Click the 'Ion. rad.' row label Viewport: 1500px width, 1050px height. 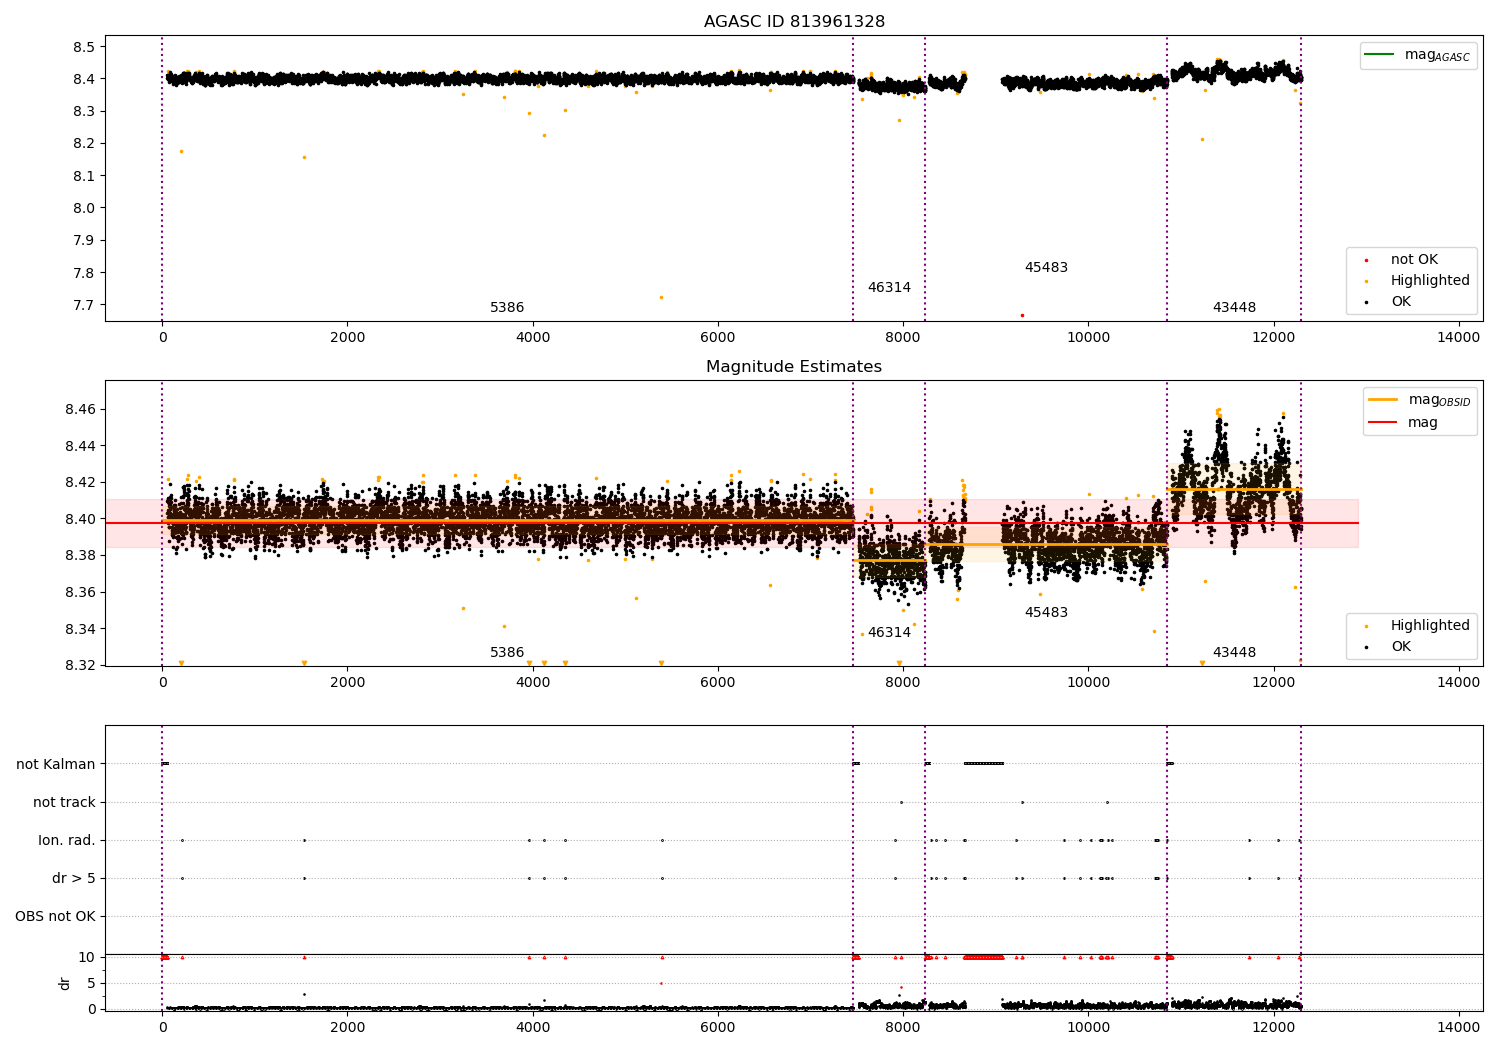coord(67,841)
